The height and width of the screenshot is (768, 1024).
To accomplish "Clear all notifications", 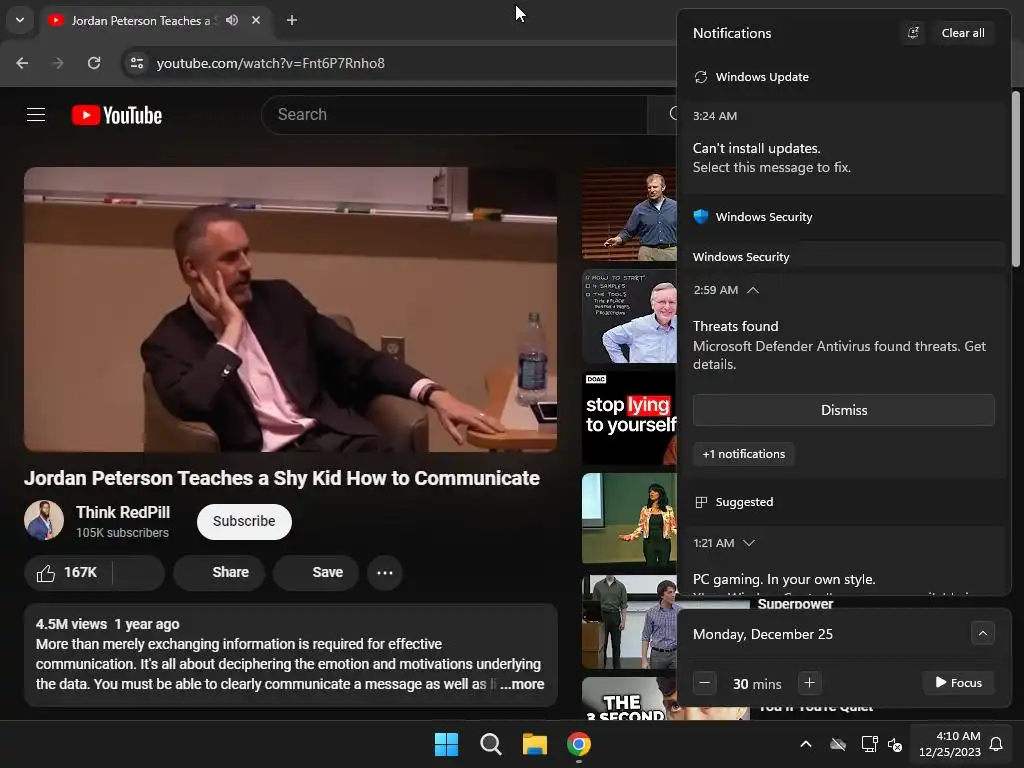I will click(963, 33).
